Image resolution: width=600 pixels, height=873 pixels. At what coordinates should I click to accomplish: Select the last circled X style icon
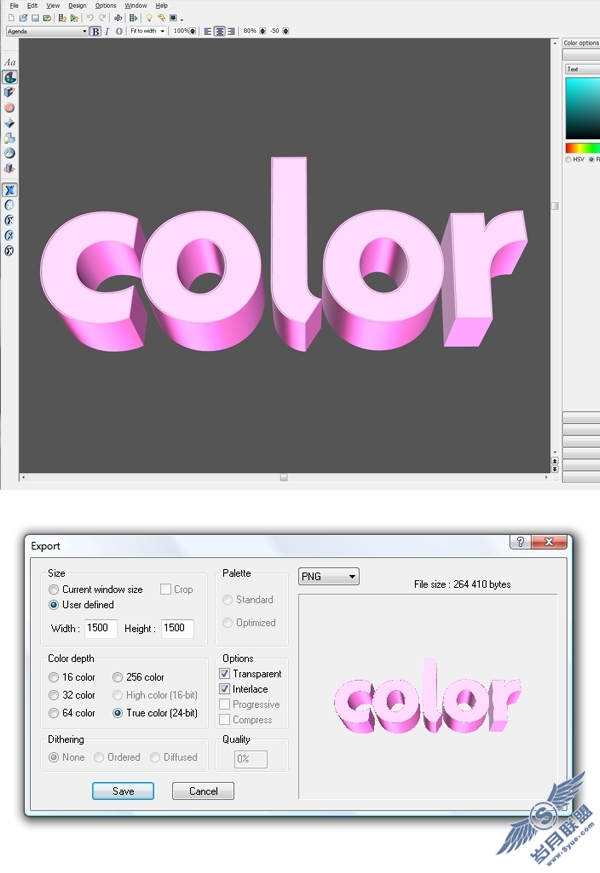pos(9,251)
